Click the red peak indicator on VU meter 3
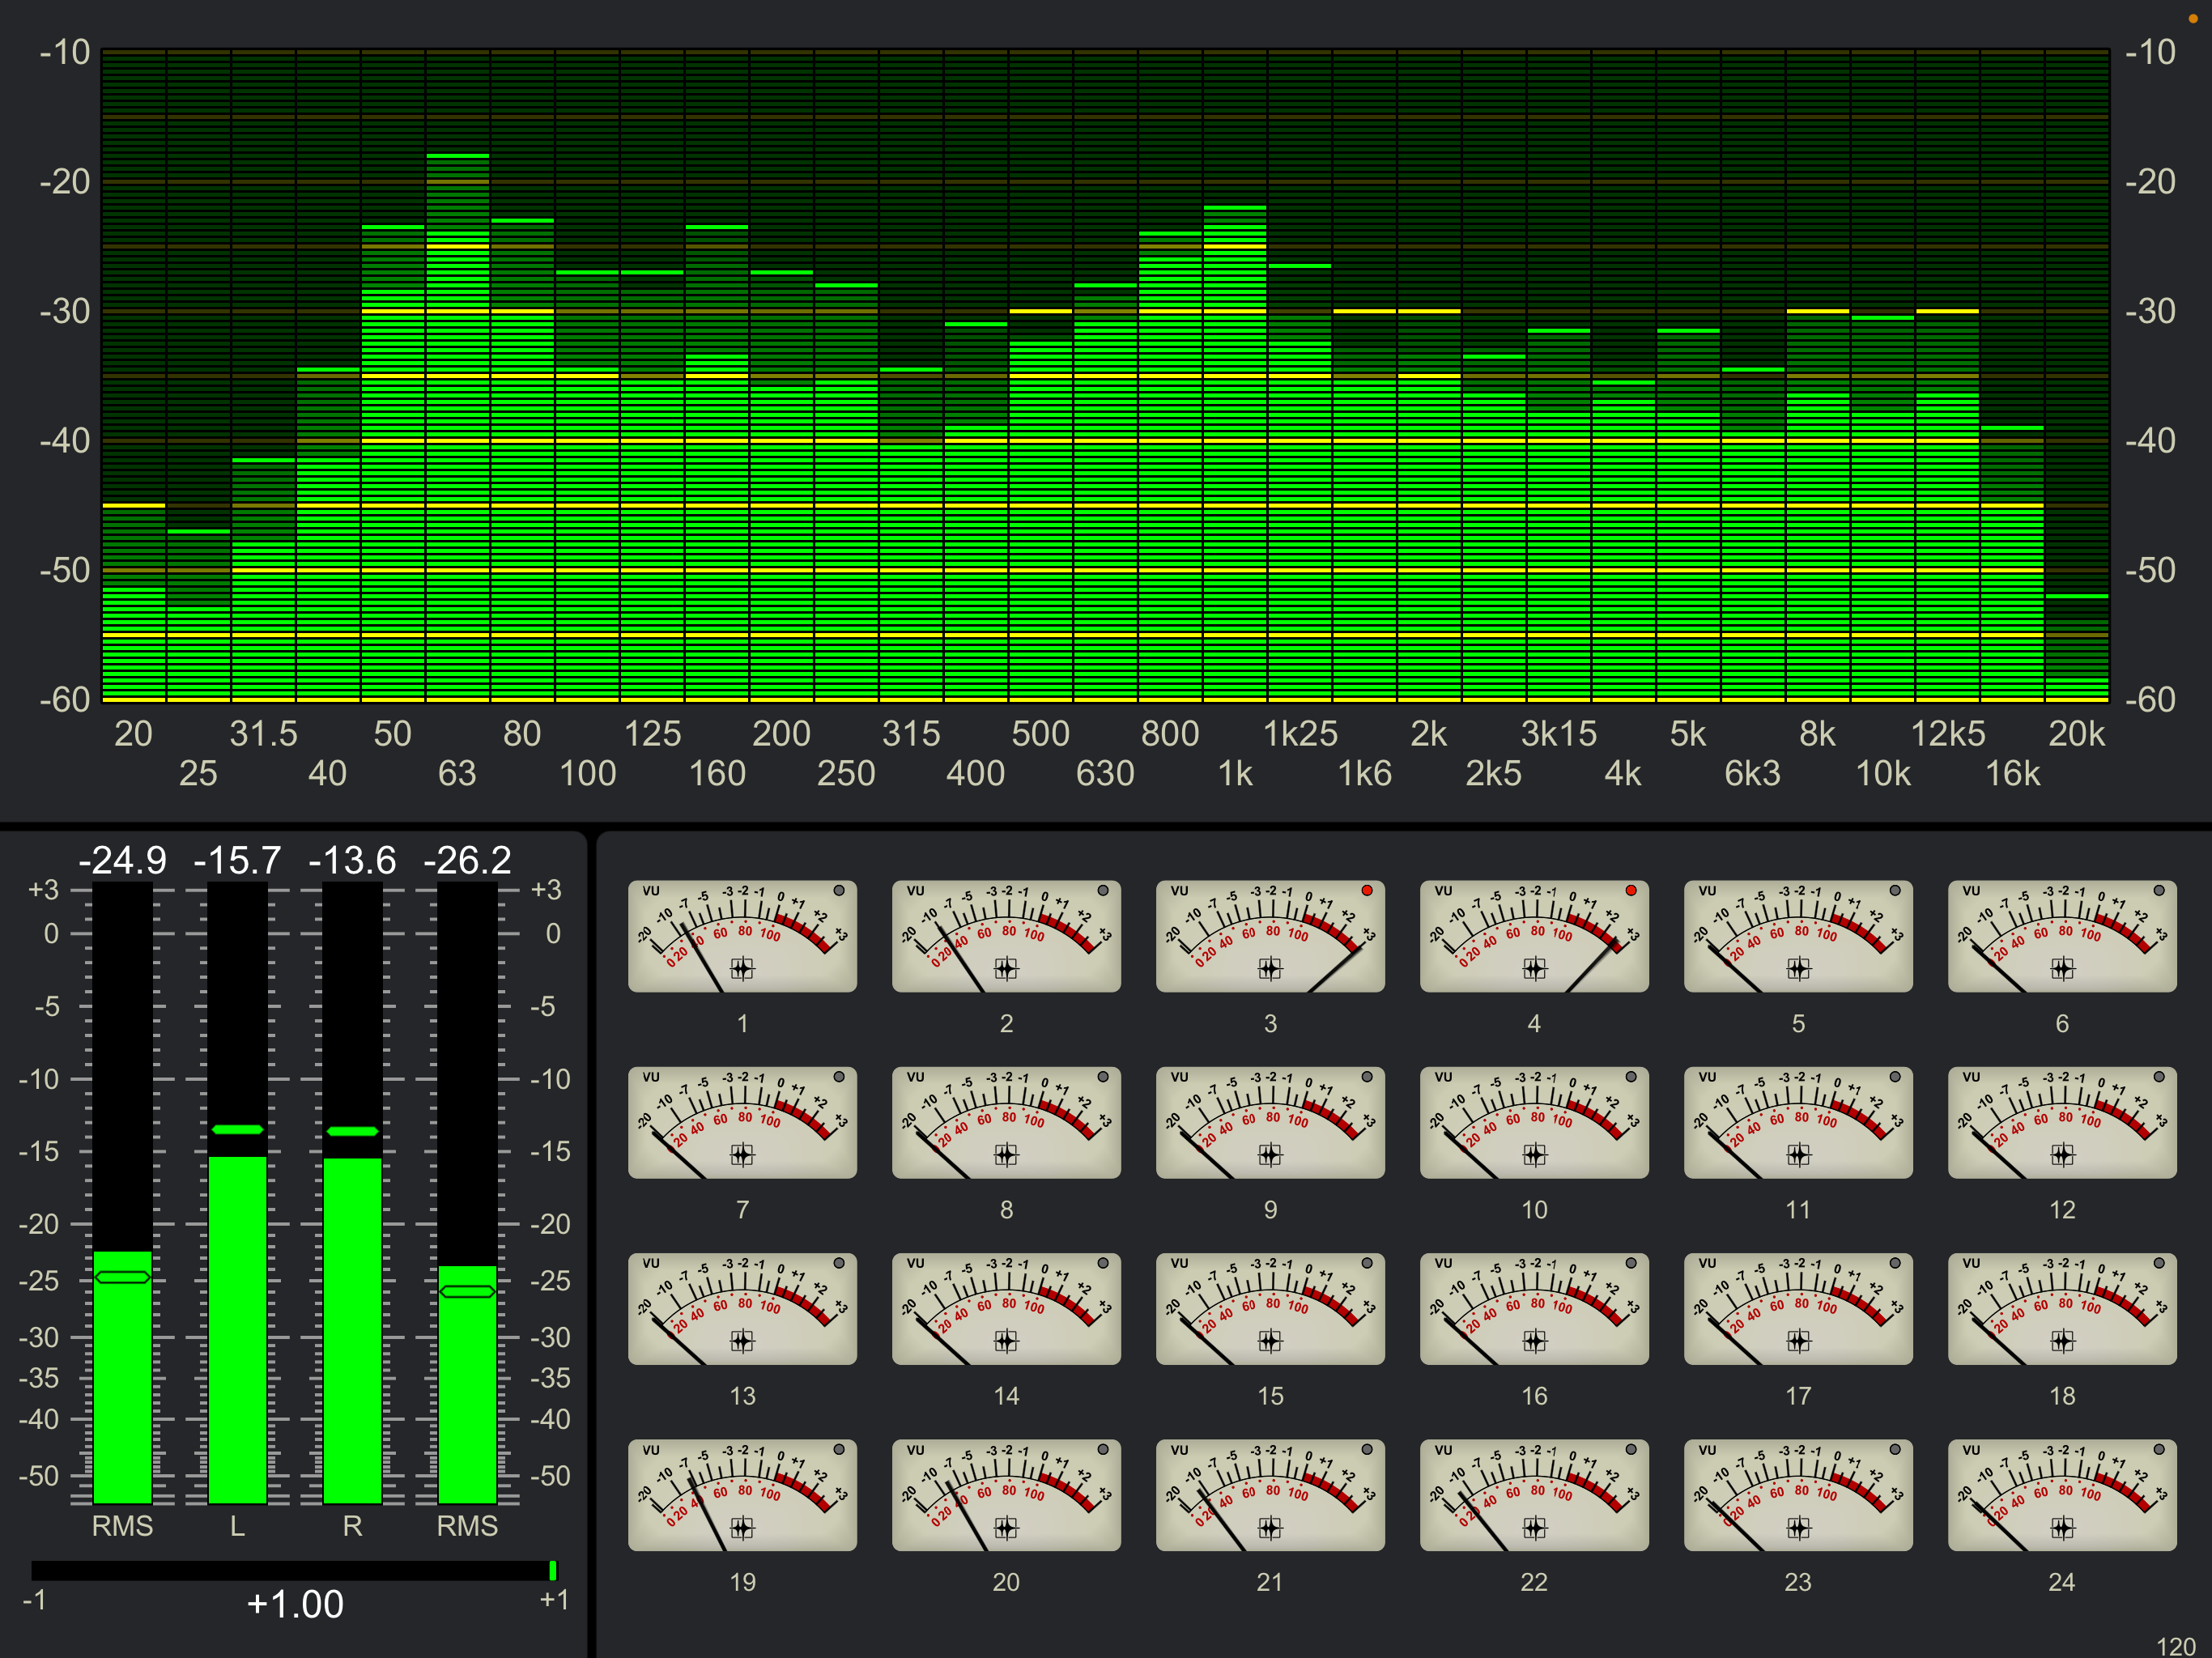The width and height of the screenshot is (2212, 1658). coord(1367,890)
